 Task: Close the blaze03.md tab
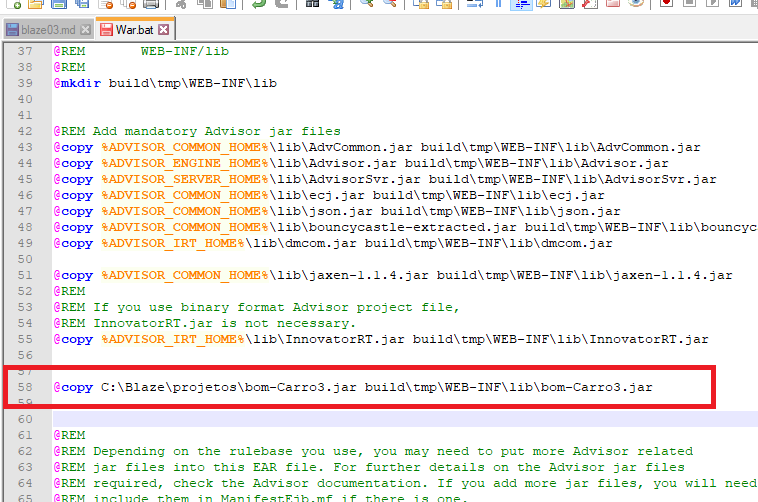pyautogui.click(x=86, y=30)
